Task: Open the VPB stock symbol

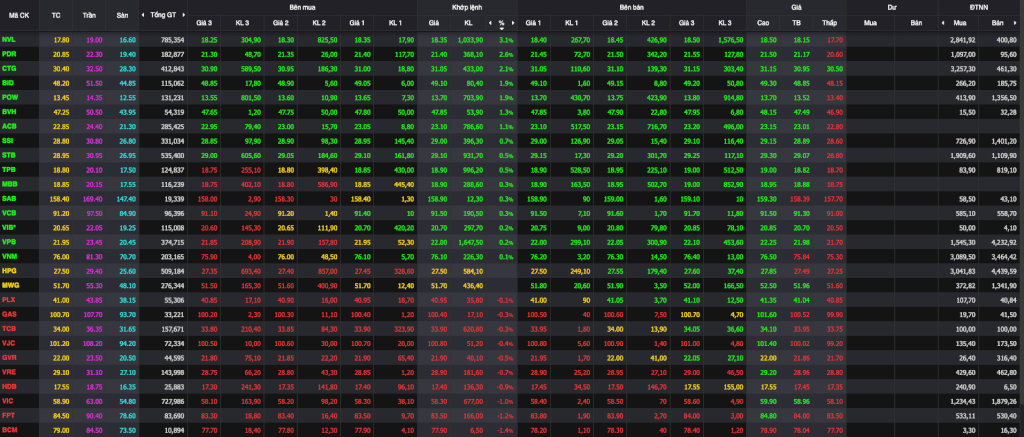Action: 9,241
